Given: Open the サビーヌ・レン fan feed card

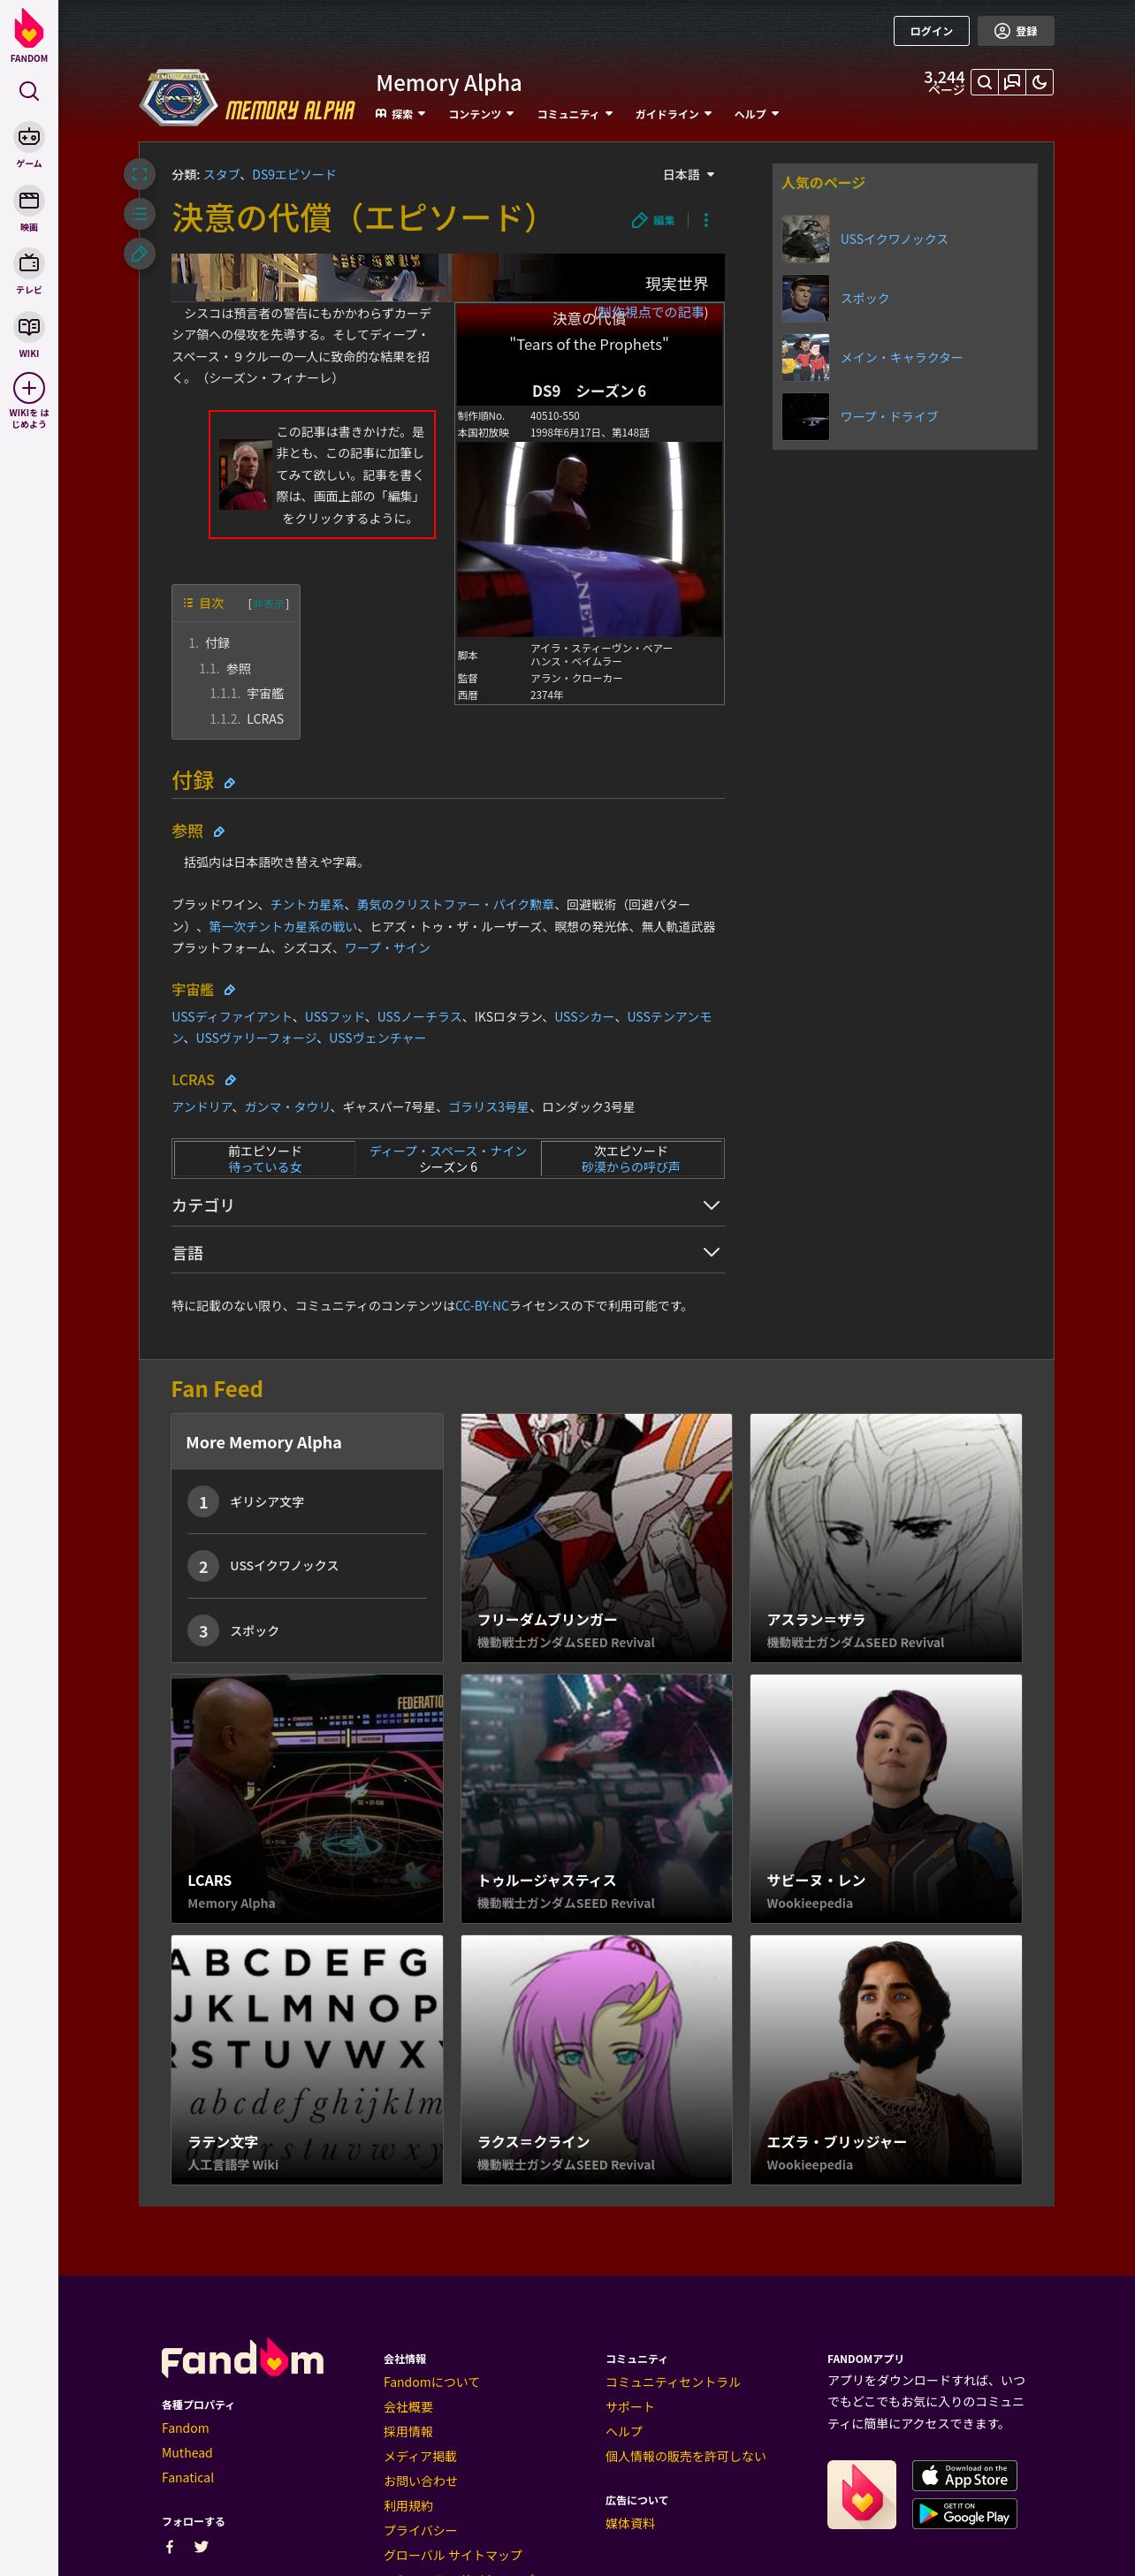Looking at the screenshot, I should pos(886,1798).
